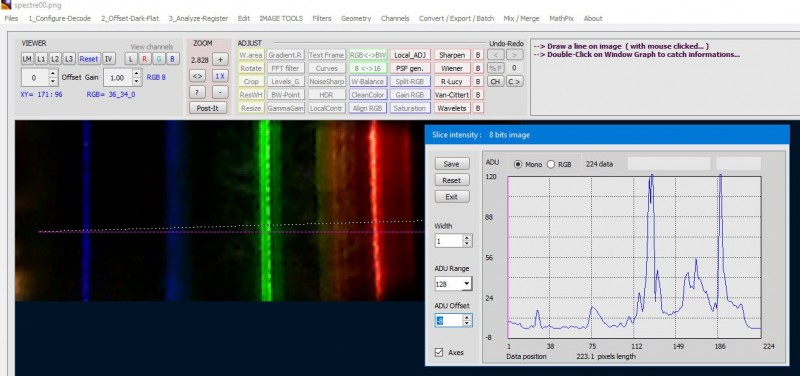
Task: Open the Mix / Merge menu
Action: [521, 18]
